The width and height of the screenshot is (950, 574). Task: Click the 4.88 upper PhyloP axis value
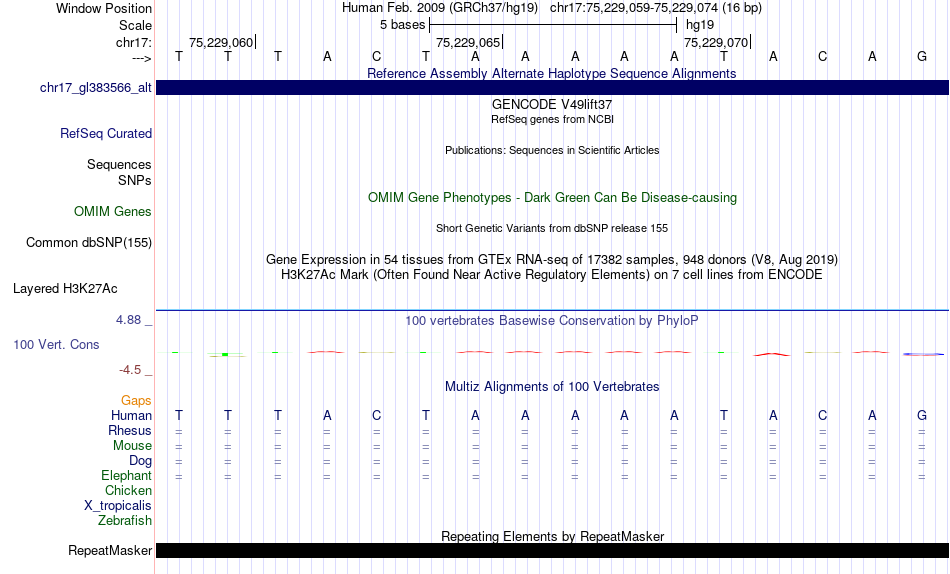(128, 320)
